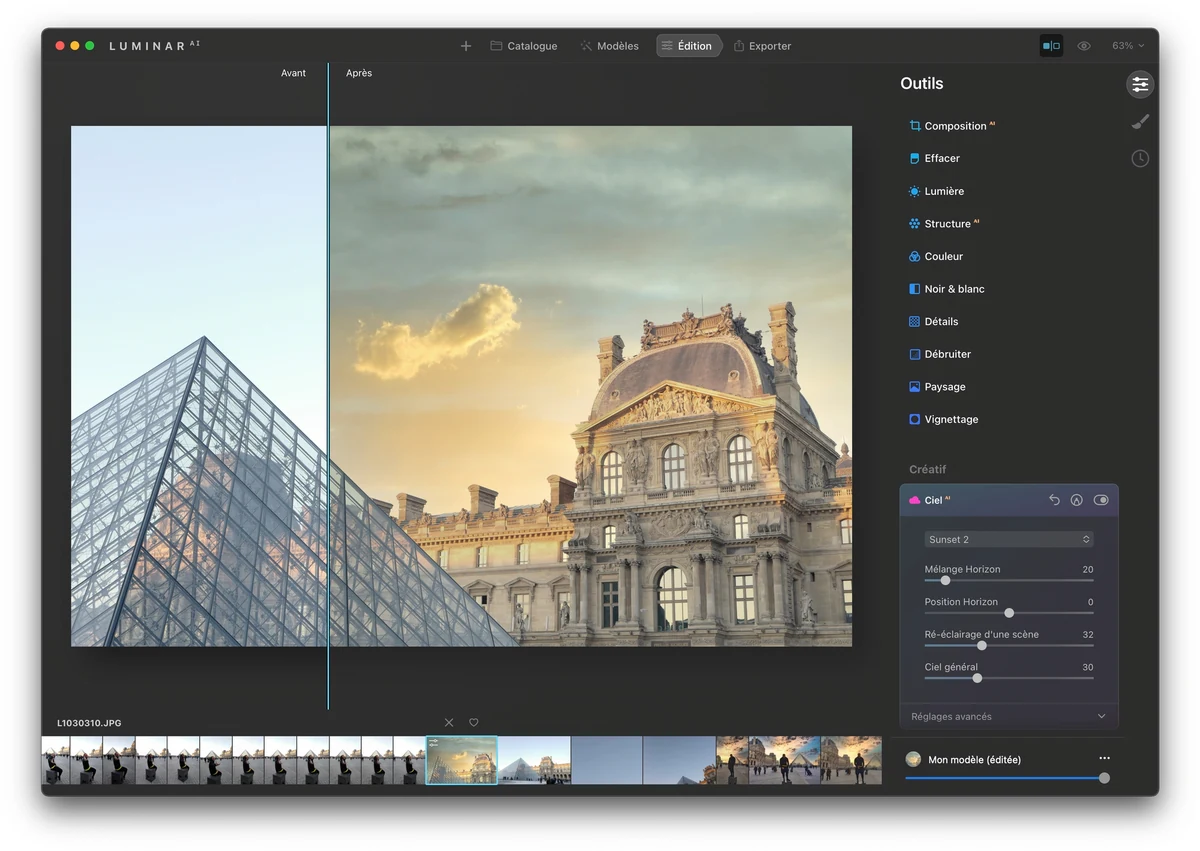This screenshot has width=1200, height=851.
Task: Click the Ré-éclairage value 32
Action: pos(1088,634)
